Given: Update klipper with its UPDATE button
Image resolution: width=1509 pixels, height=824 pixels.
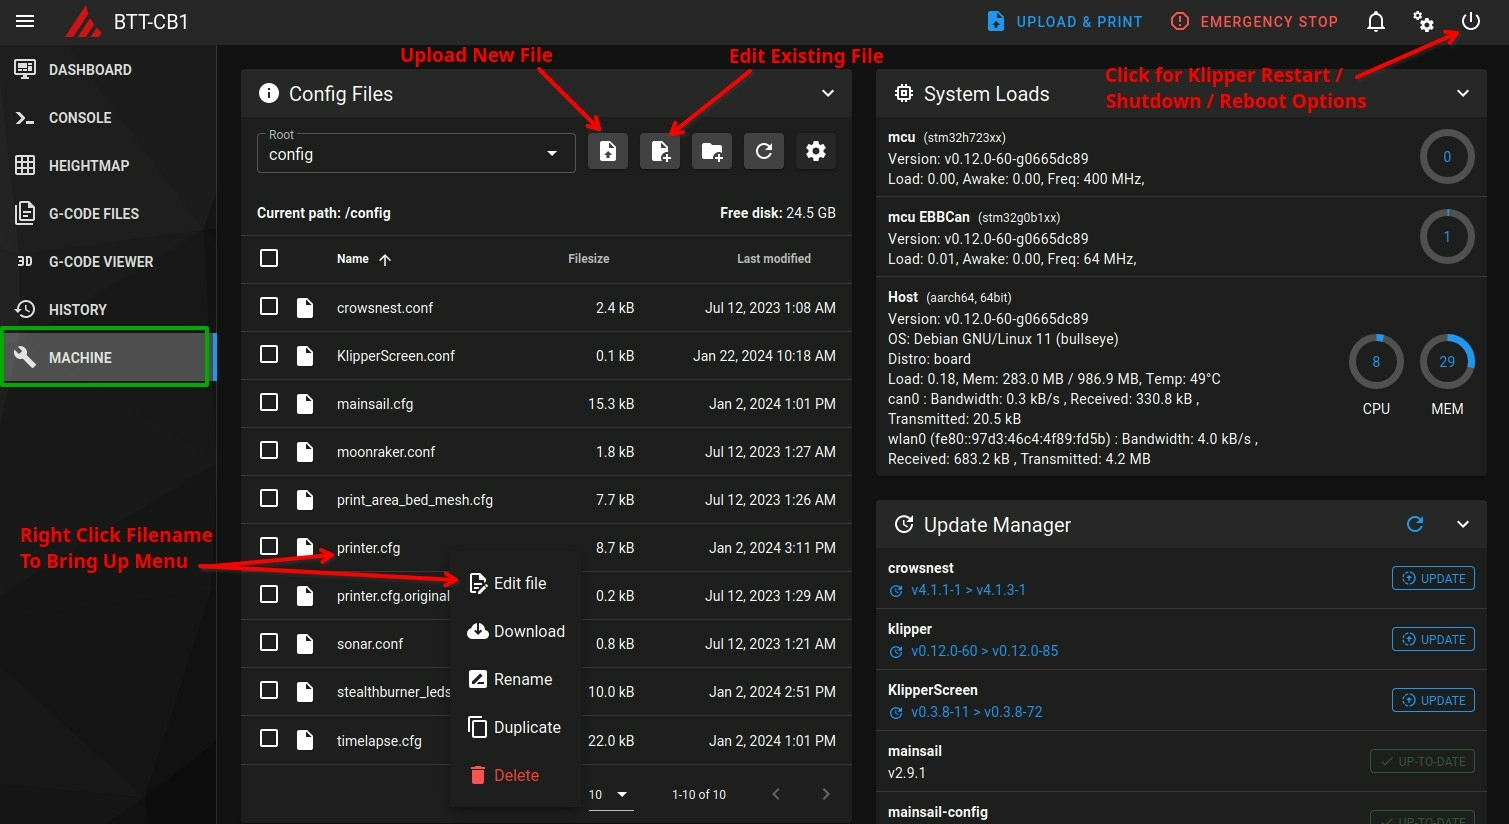Looking at the screenshot, I should (x=1433, y=639).
